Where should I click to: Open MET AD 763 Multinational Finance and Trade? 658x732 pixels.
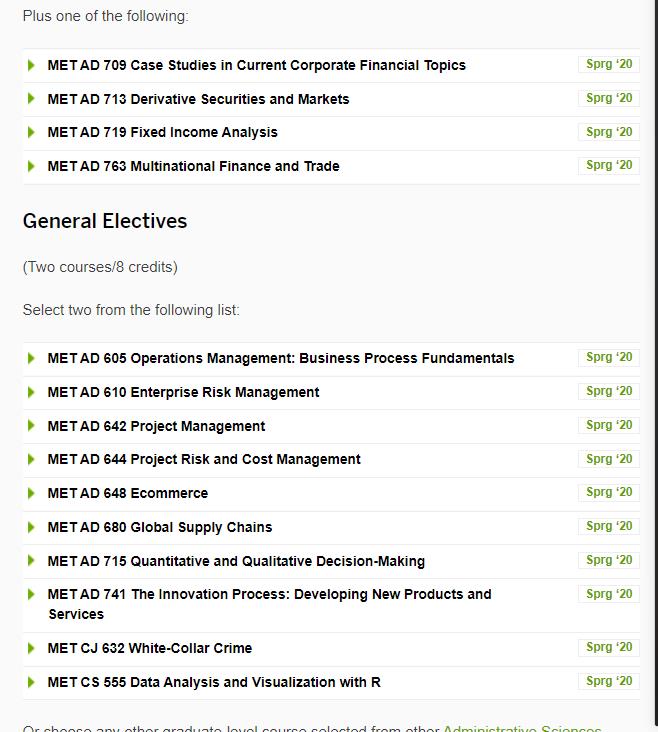point(193,166)
